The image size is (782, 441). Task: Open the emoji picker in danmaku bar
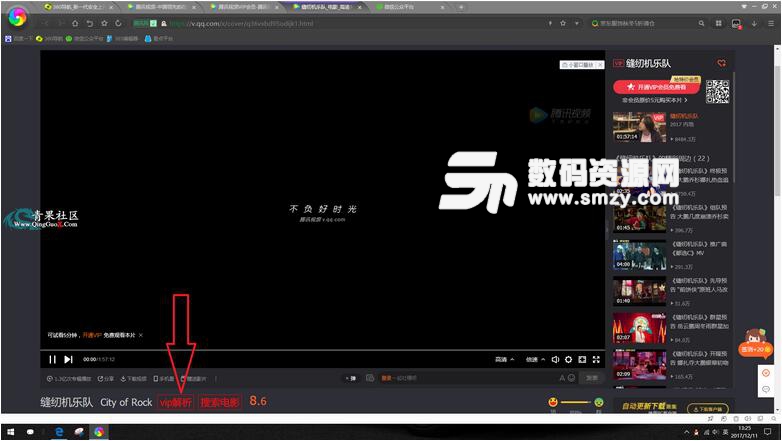point(572,378)
